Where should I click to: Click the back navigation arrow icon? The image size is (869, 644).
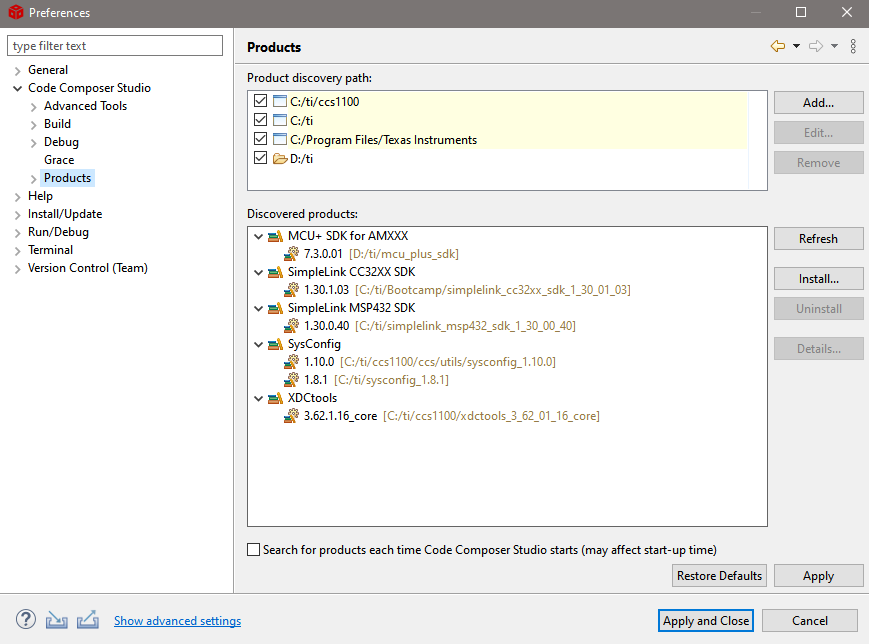[777, 46]
